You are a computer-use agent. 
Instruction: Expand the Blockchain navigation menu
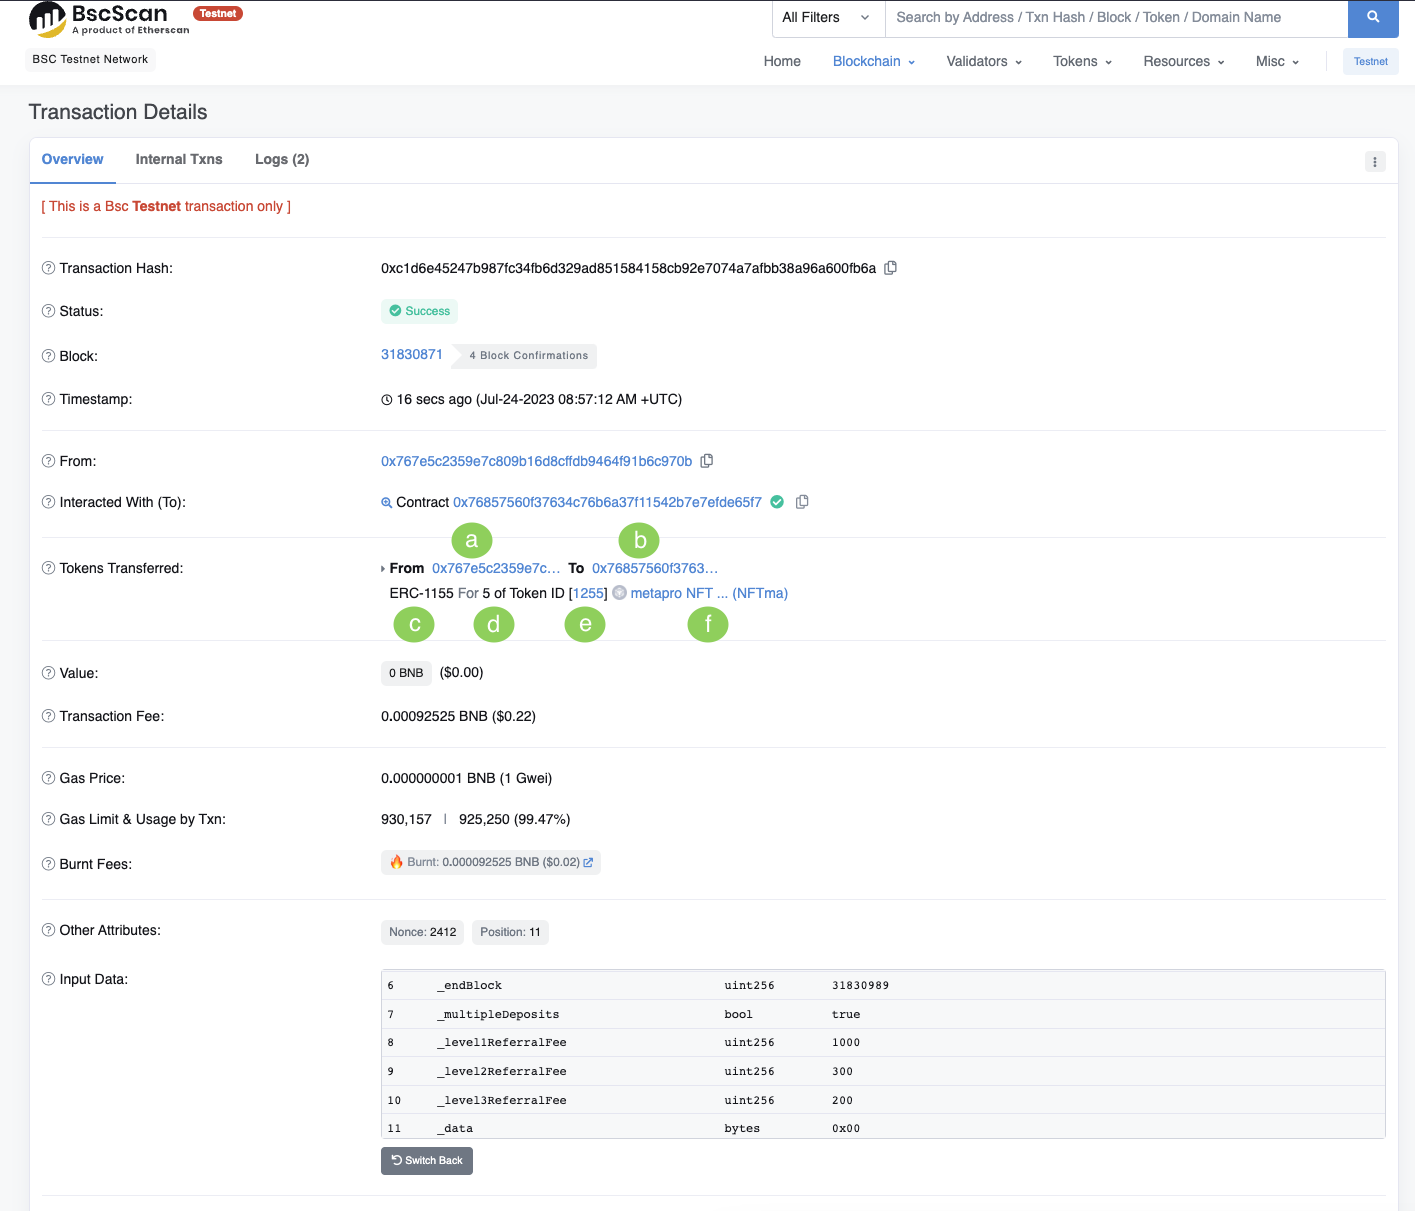(873, 61)
